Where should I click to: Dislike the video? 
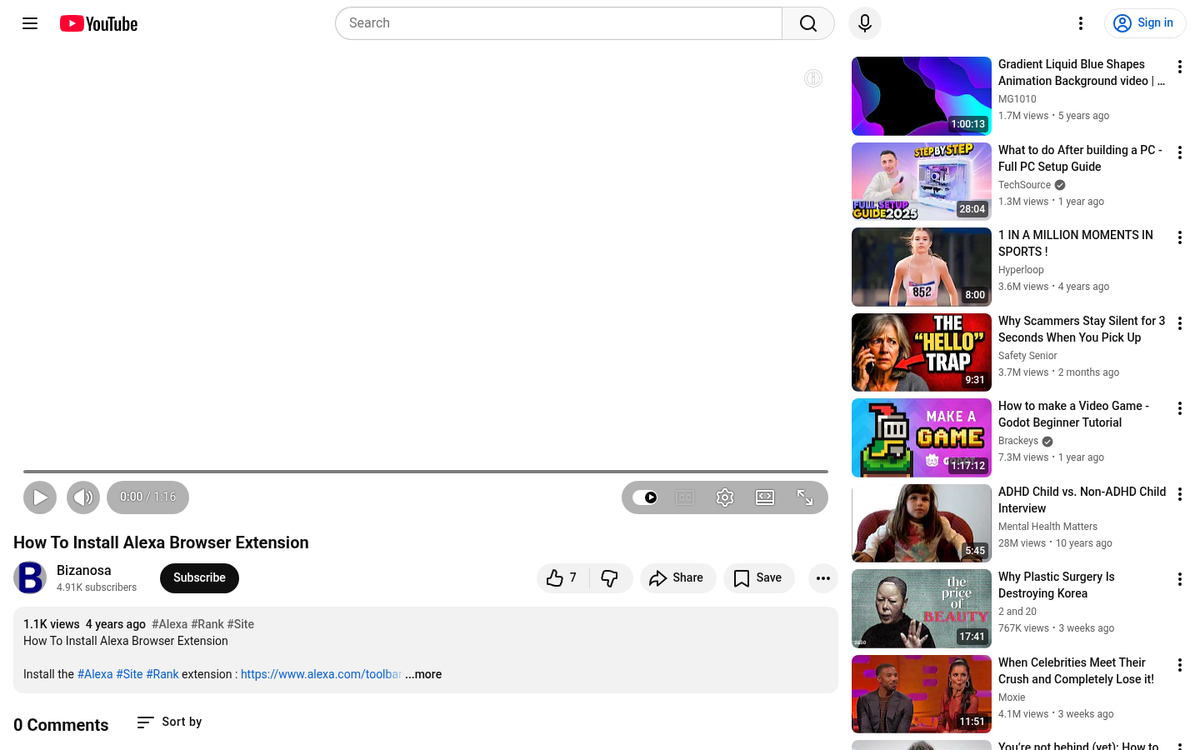click(x=610, y=578)
